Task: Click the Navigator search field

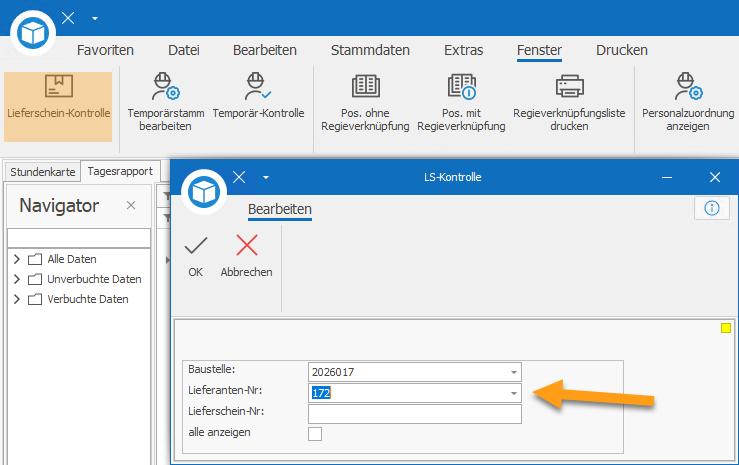Action: pos(79,238)
